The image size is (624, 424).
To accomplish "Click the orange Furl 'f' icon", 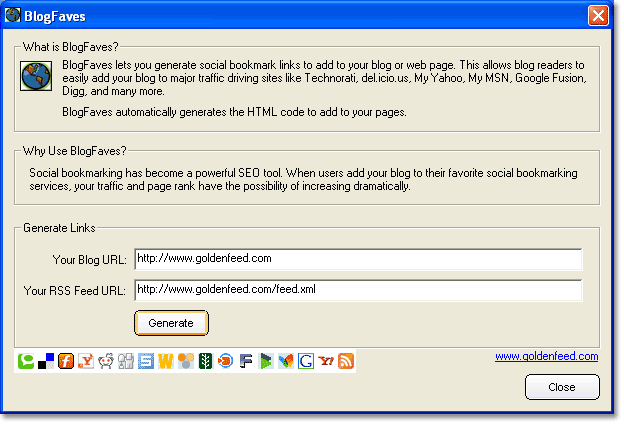I will [x=66, y=361].
